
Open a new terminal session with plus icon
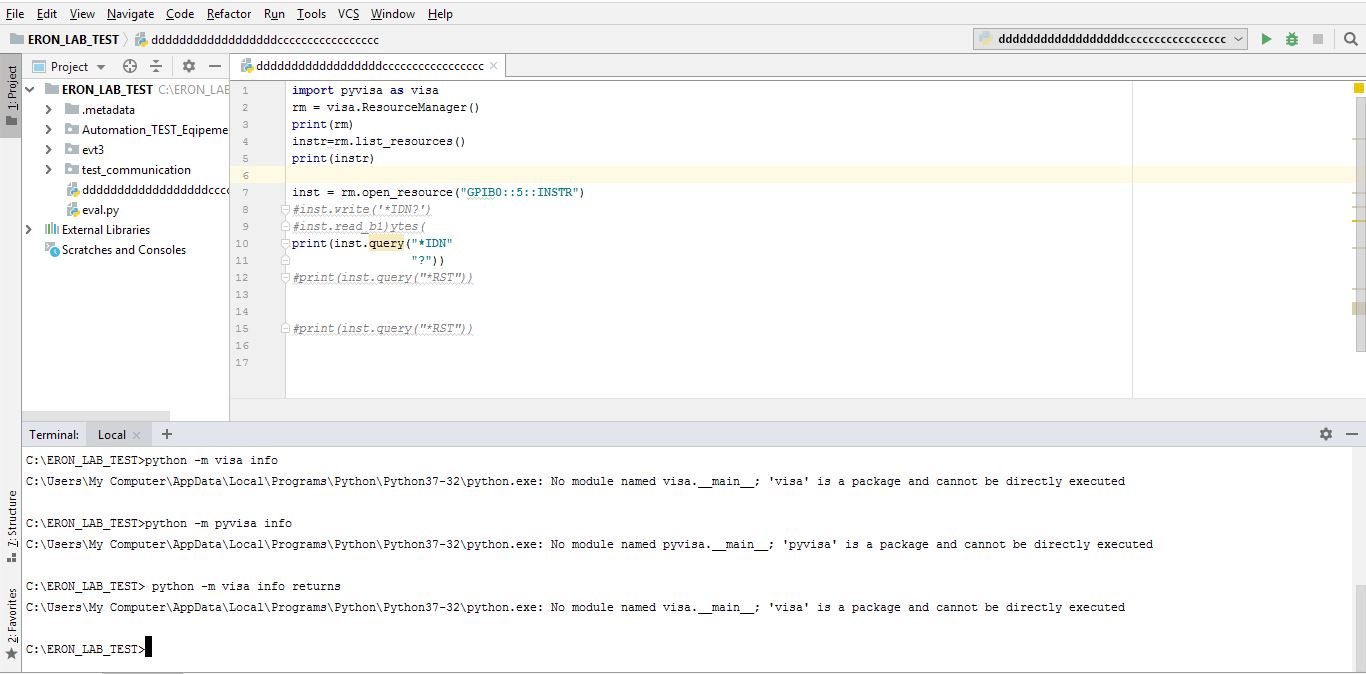[166, 433]
